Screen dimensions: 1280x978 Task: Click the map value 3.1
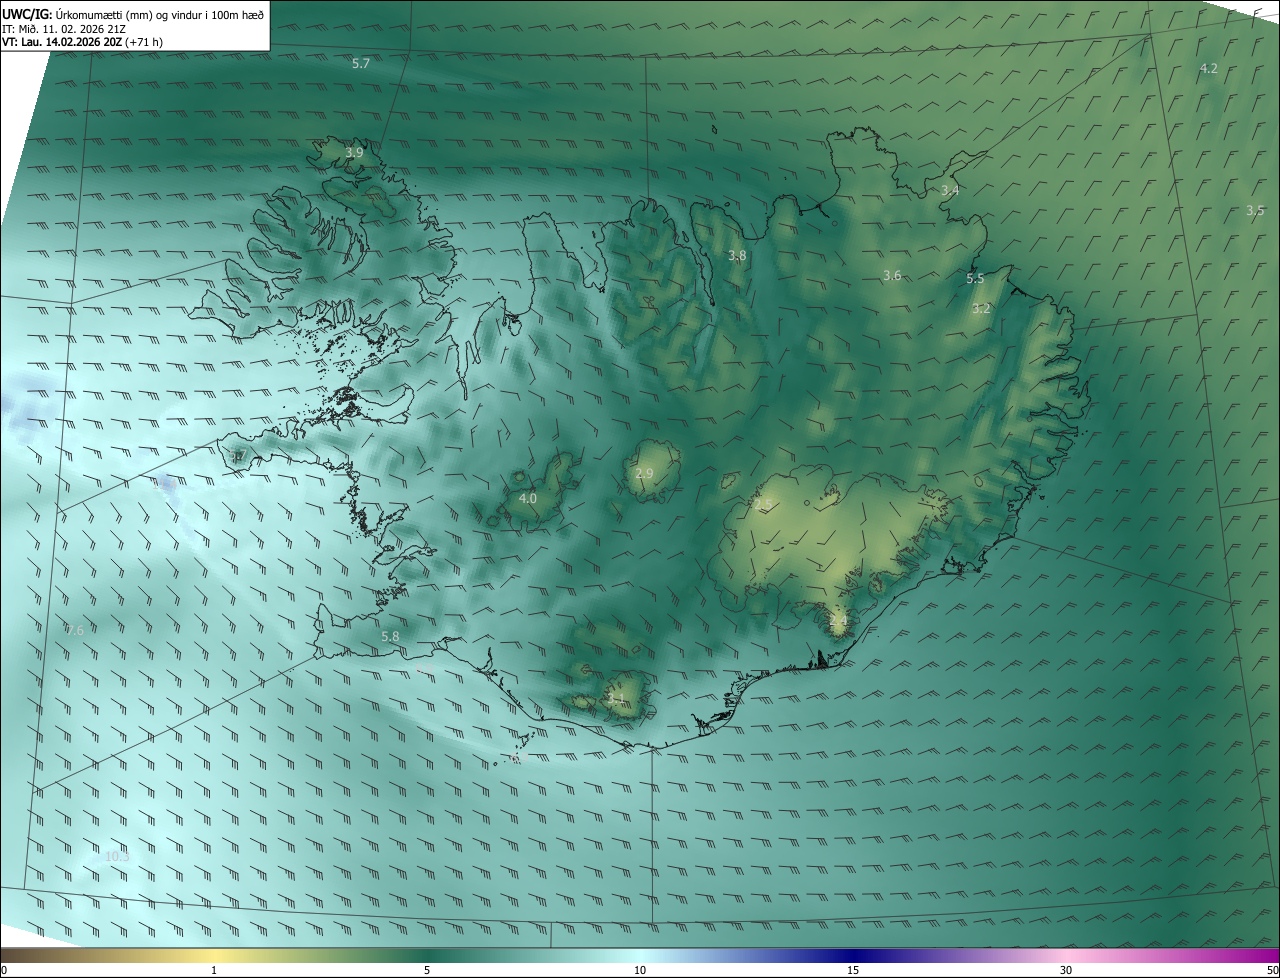[x=616, y=699]
